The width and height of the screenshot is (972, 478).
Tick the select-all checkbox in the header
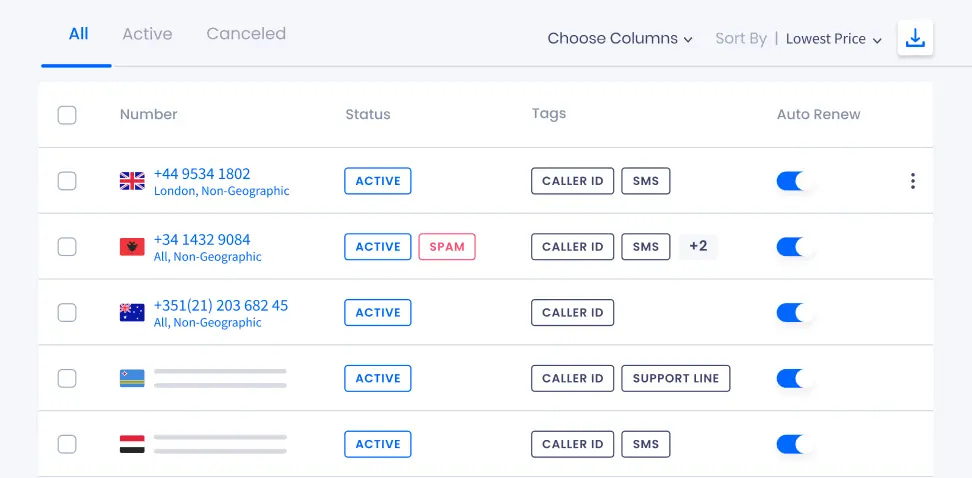67,115
